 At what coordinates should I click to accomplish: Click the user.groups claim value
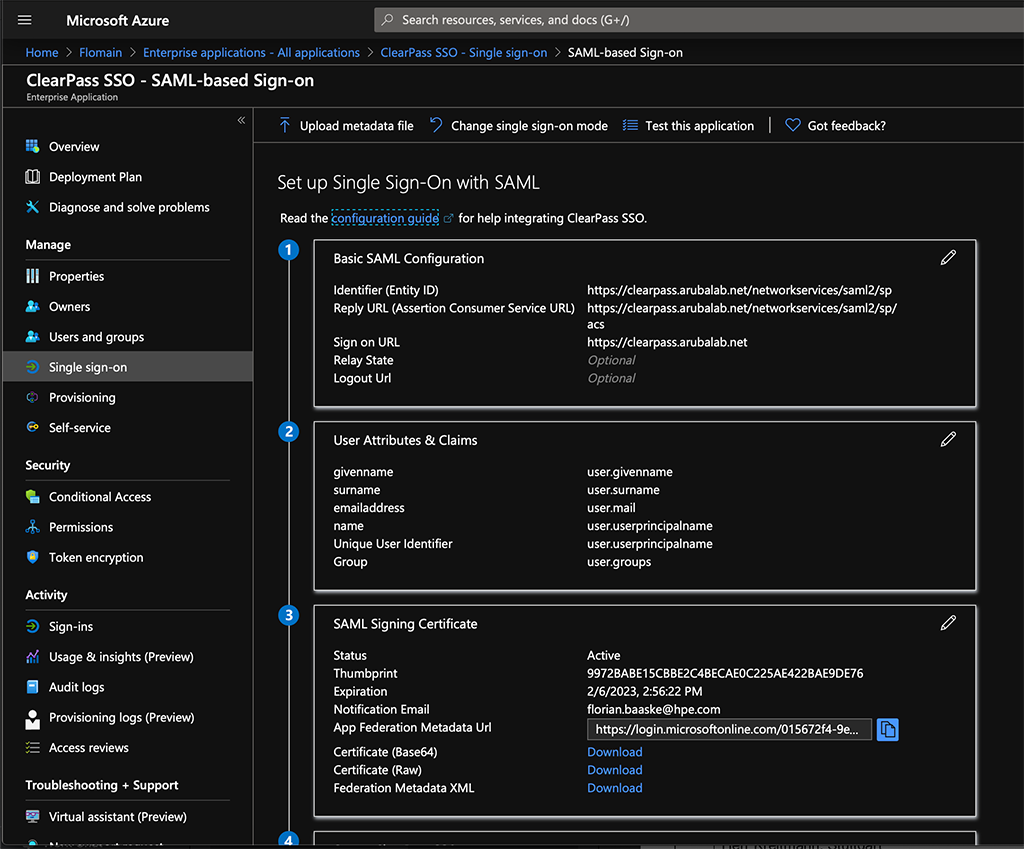619,562
